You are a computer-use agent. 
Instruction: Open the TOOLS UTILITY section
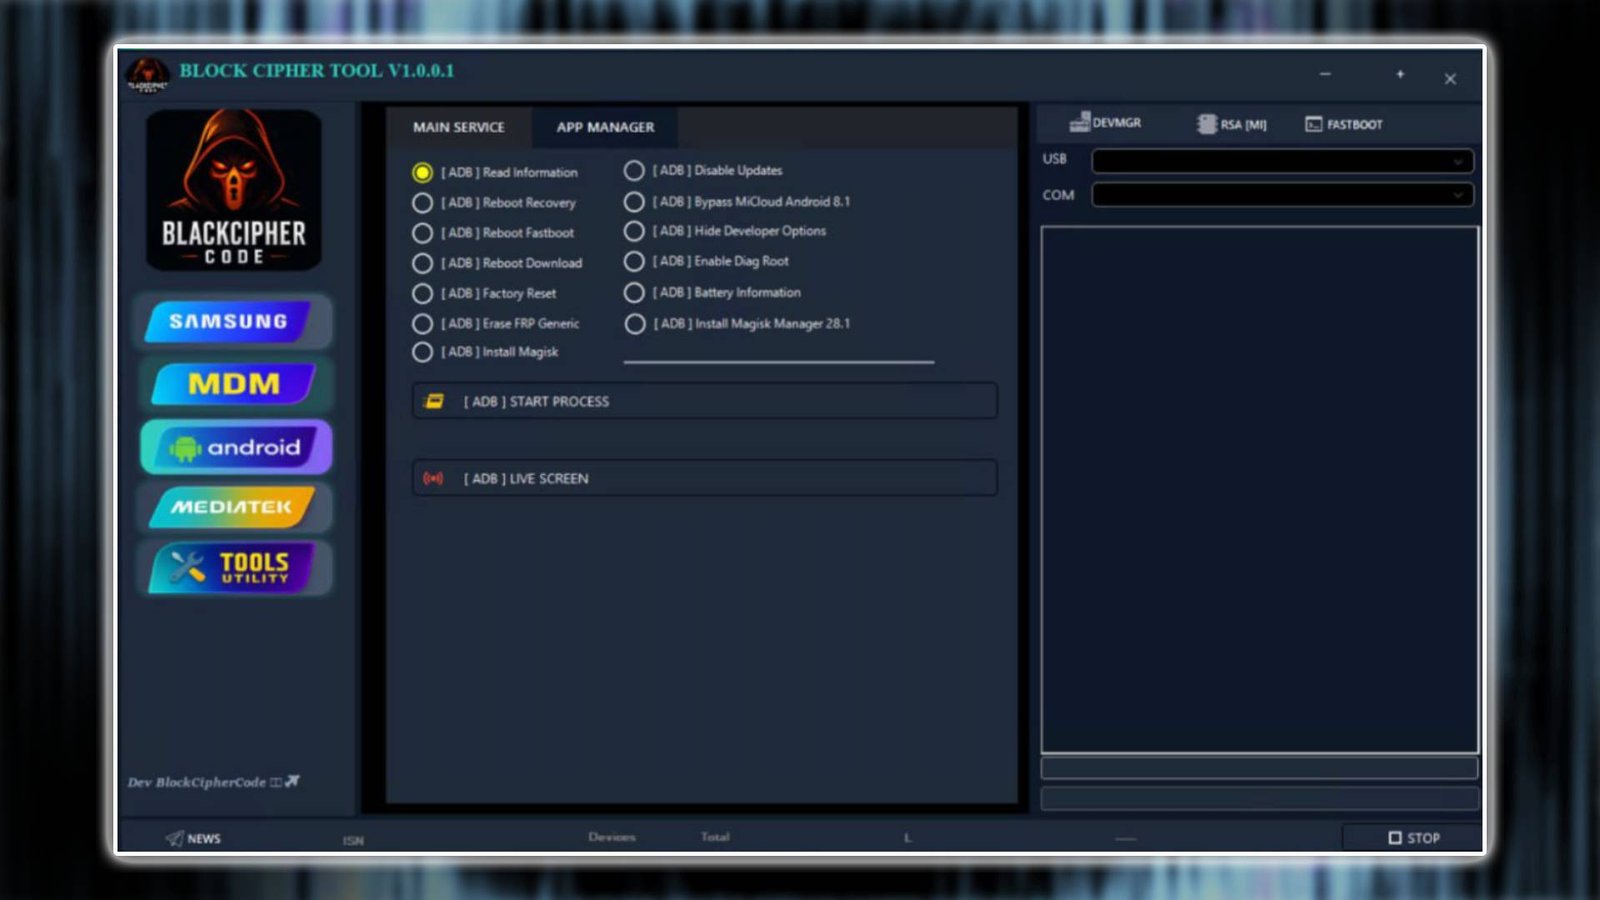click(x=233, y=568)
